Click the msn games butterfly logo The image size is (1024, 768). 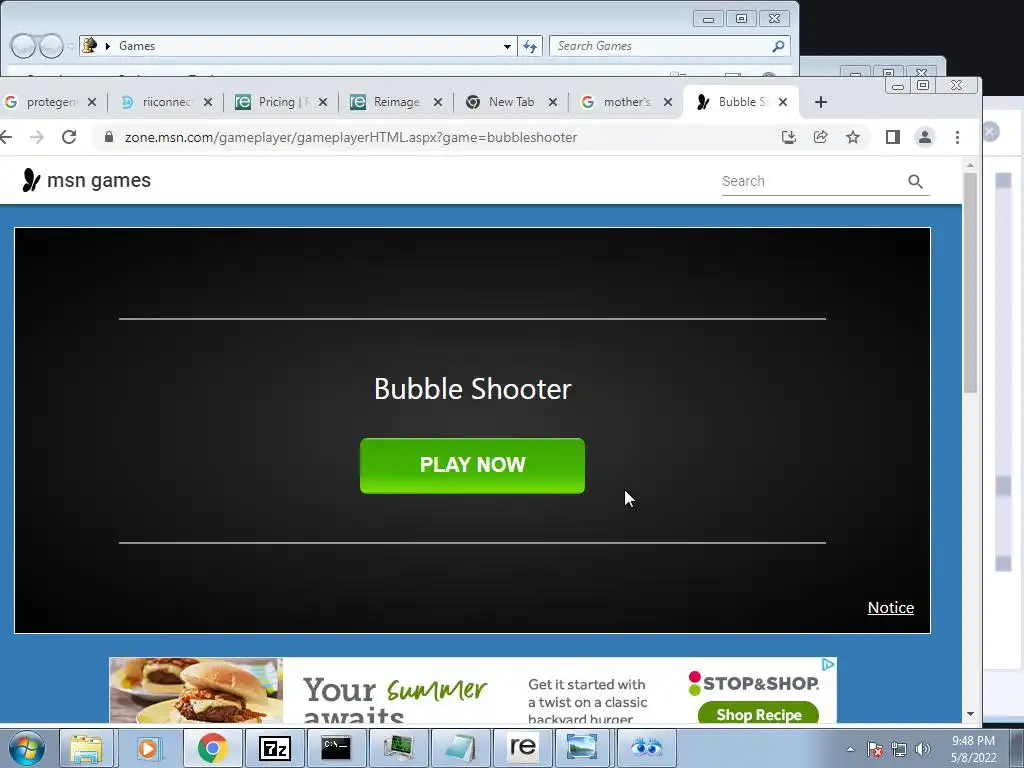tap(31, 180)
